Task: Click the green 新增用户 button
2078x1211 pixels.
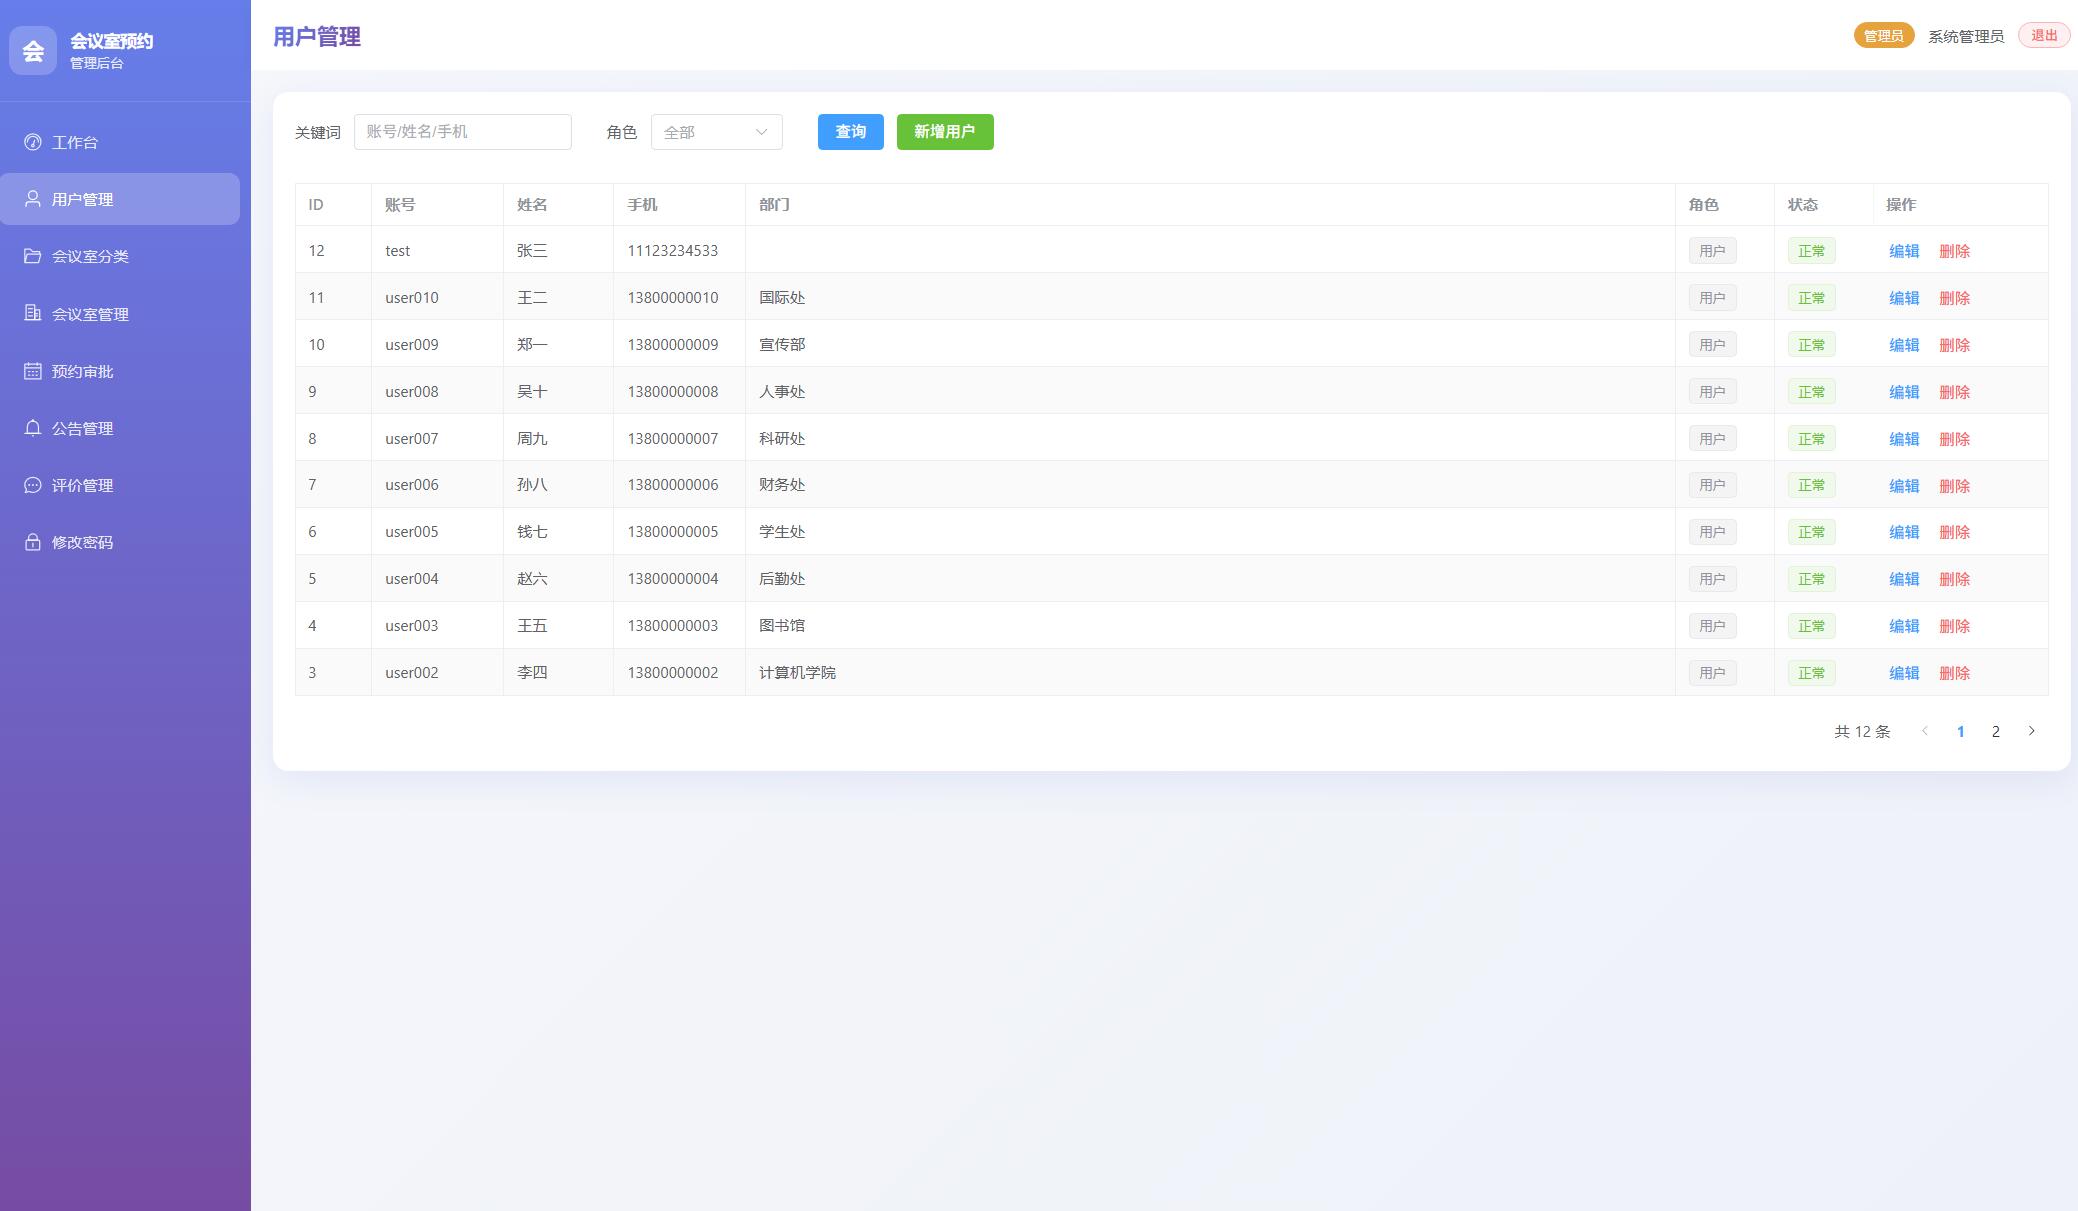Action: coord(944,132)
